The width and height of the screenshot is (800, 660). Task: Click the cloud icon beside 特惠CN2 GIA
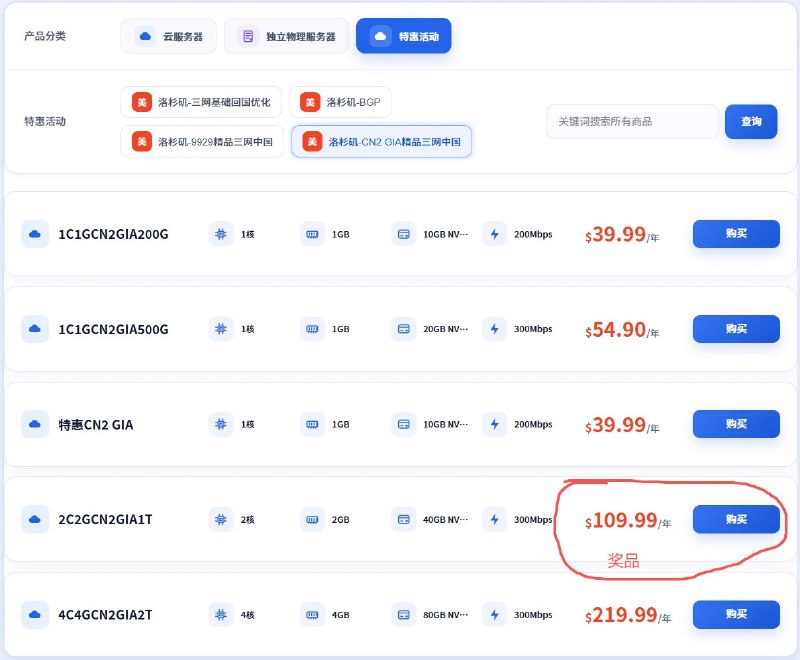pos(35,424)
